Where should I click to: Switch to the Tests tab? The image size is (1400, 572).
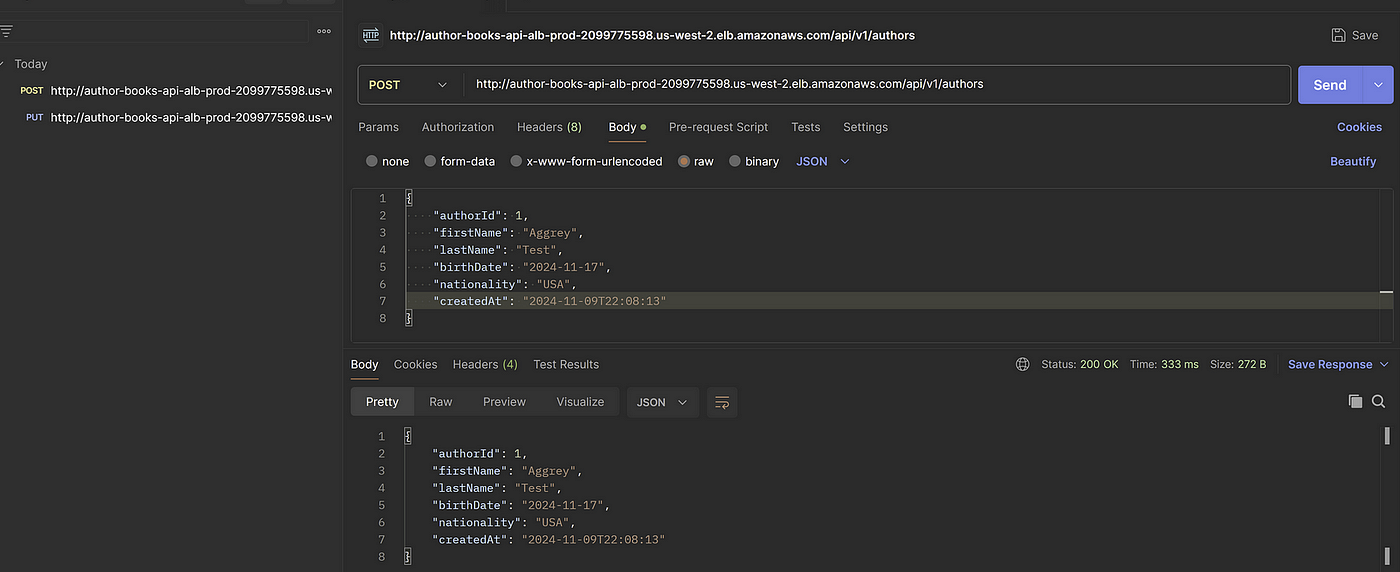(805, 127)
